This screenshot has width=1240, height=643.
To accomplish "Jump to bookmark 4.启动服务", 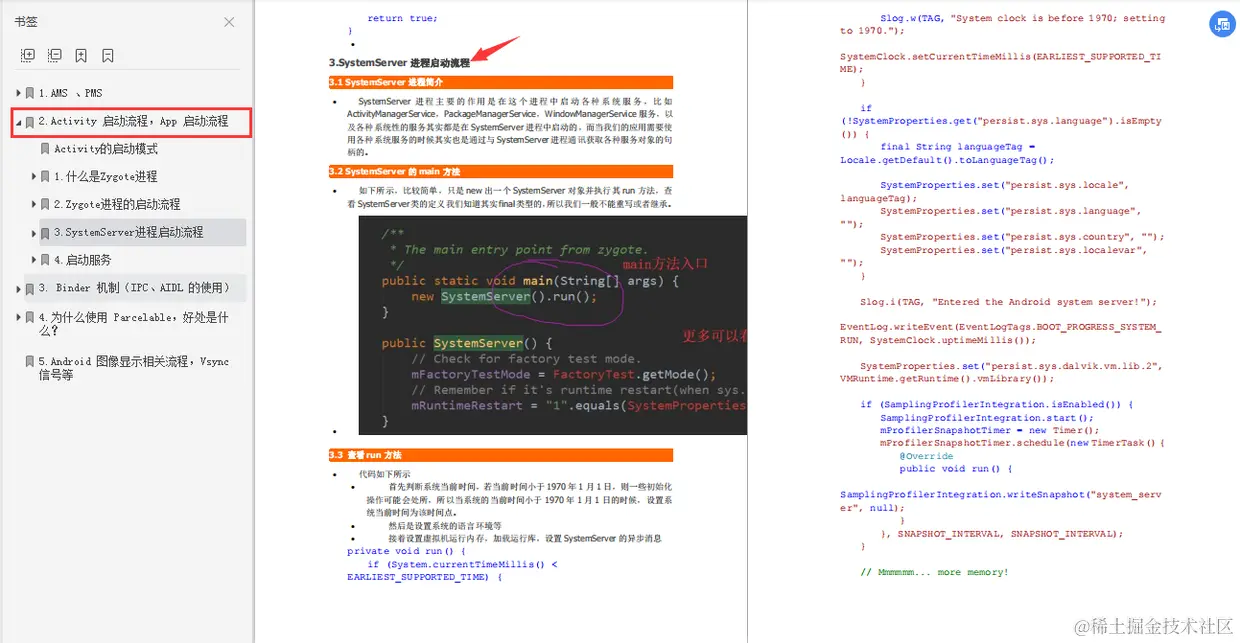I will [83, 260].
